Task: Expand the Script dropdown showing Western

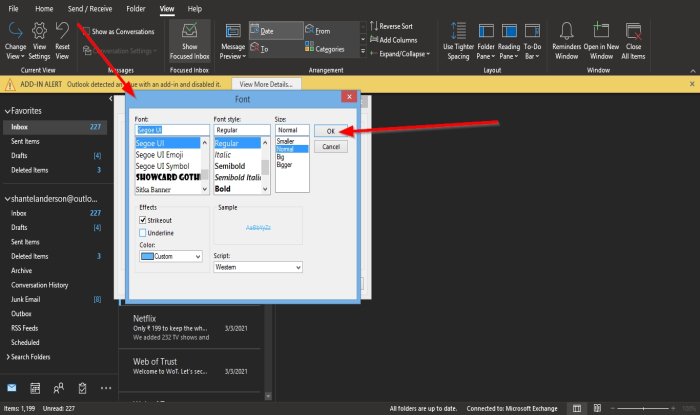Action: [257, 267]
